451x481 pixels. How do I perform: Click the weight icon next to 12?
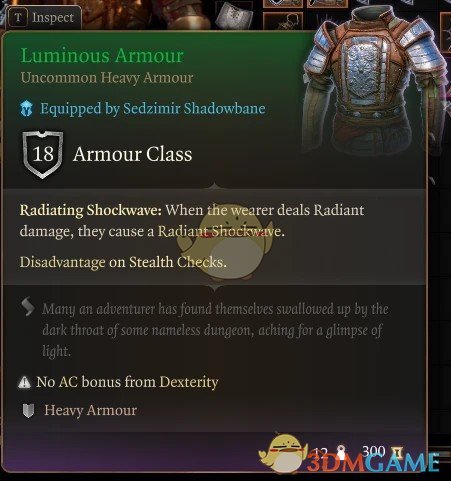[341, 452]
